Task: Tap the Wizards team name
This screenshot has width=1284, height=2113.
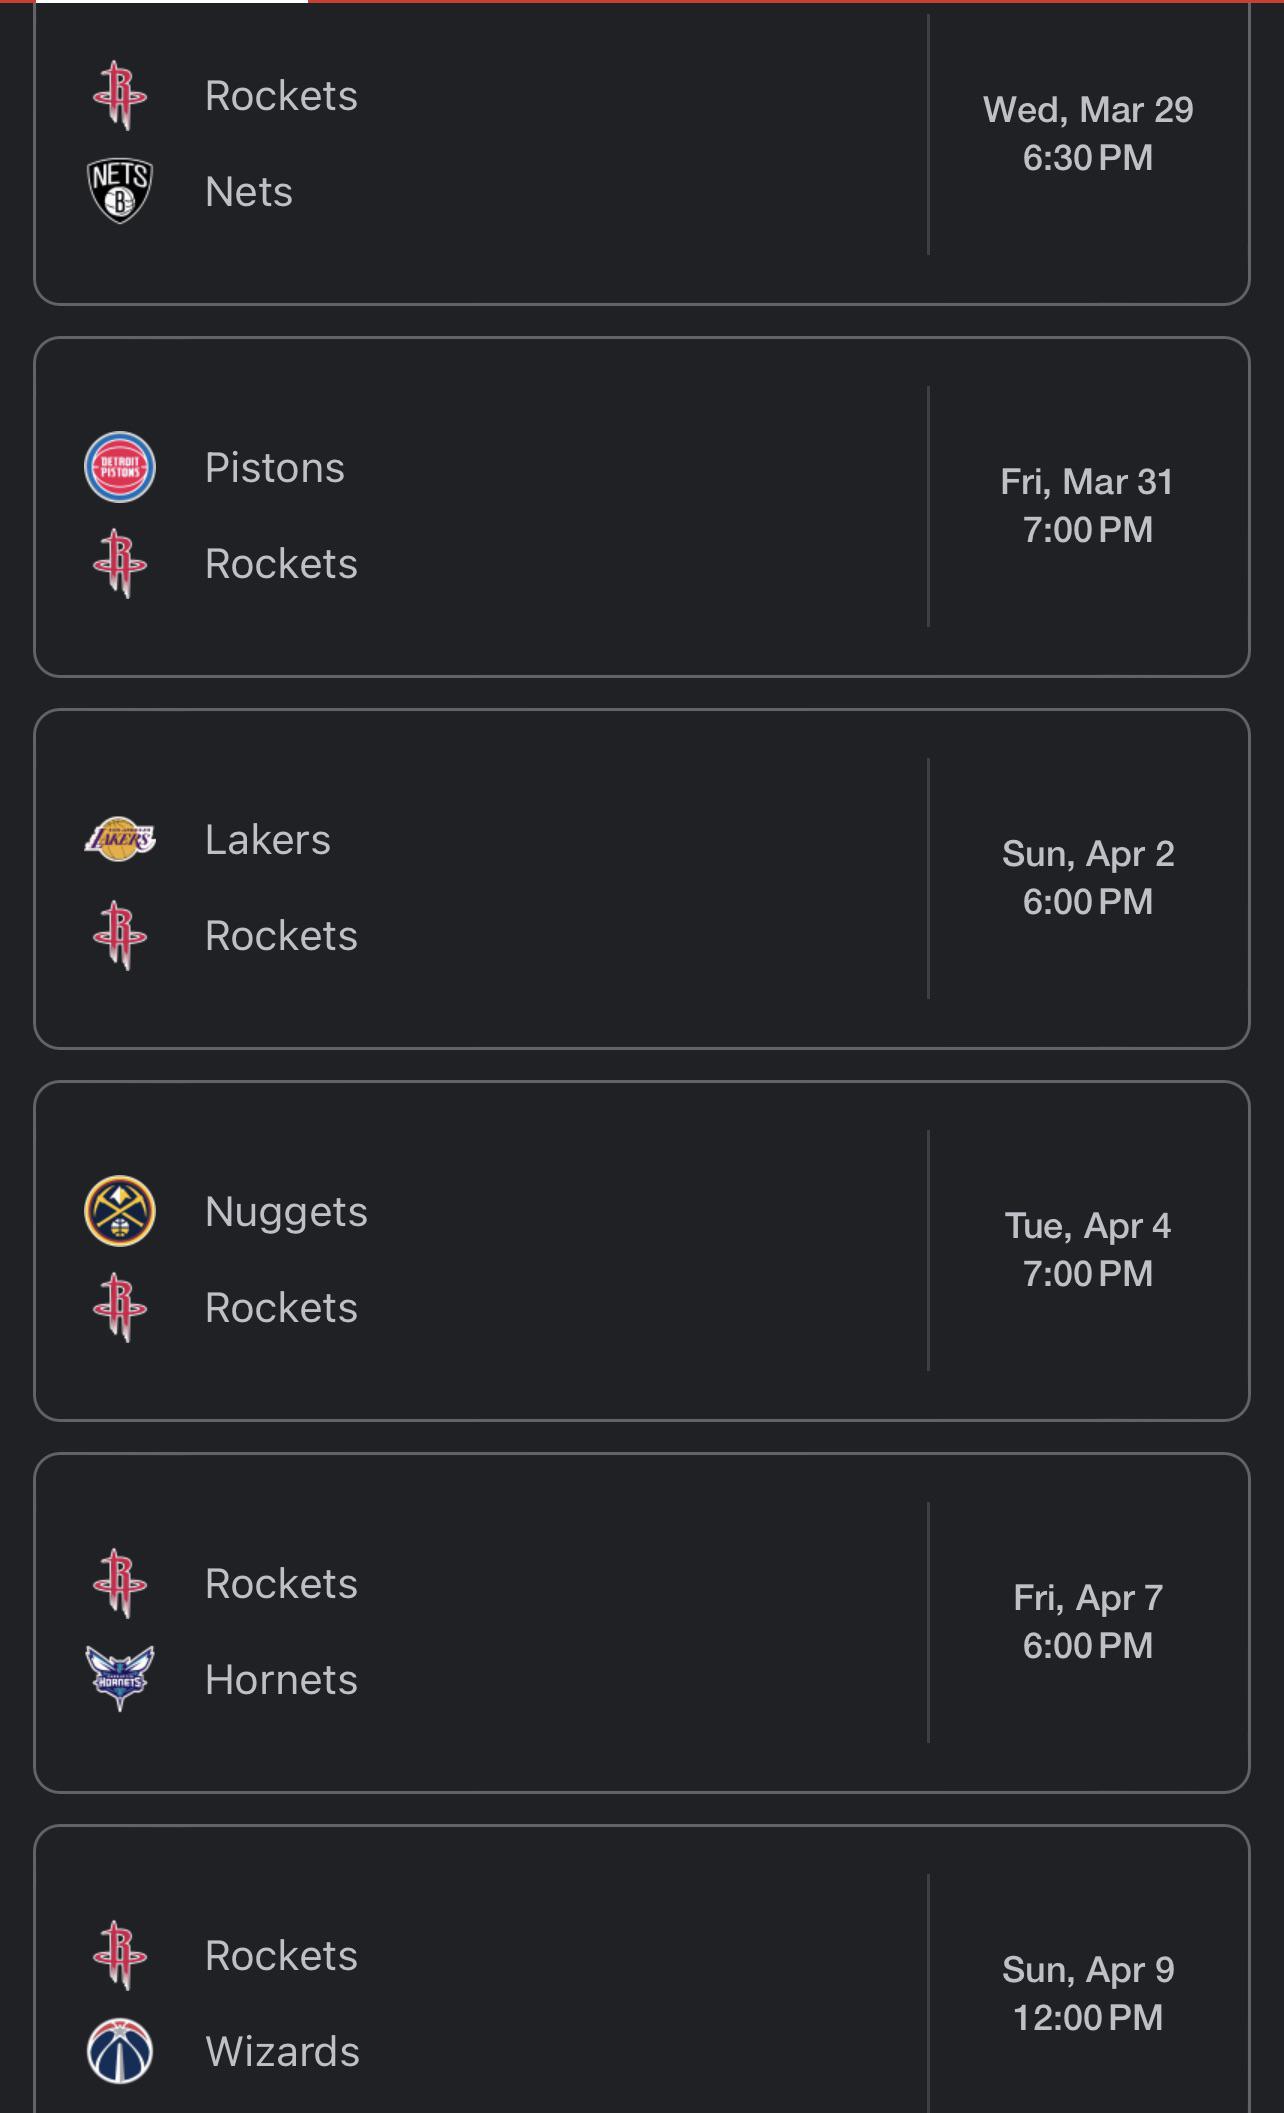Action: tap(282, 2051)
